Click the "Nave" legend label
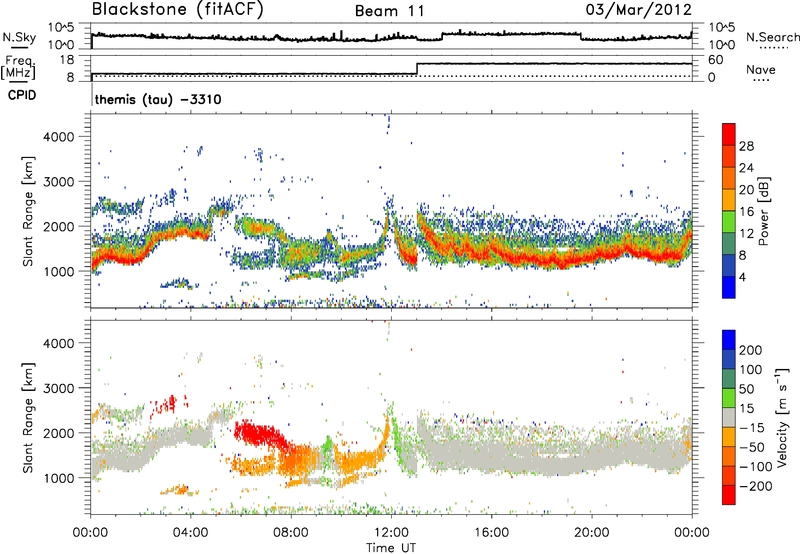 click(x=760, y=70)
